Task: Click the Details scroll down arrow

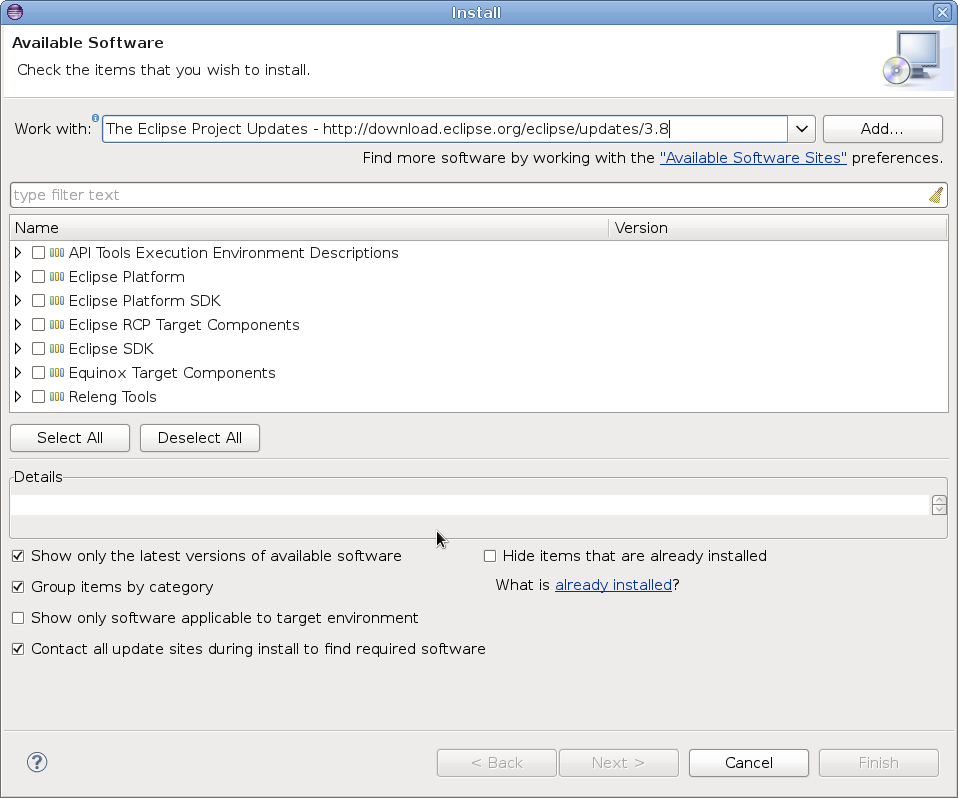Action: pyautogui.click(x=939, y=510)
